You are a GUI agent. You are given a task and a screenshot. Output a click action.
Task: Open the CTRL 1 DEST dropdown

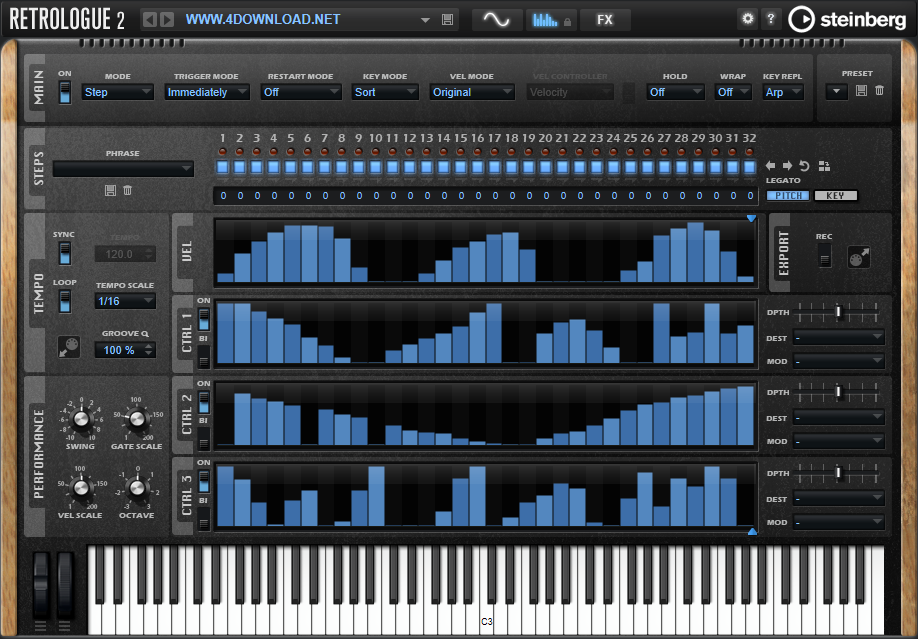[838, 337]
